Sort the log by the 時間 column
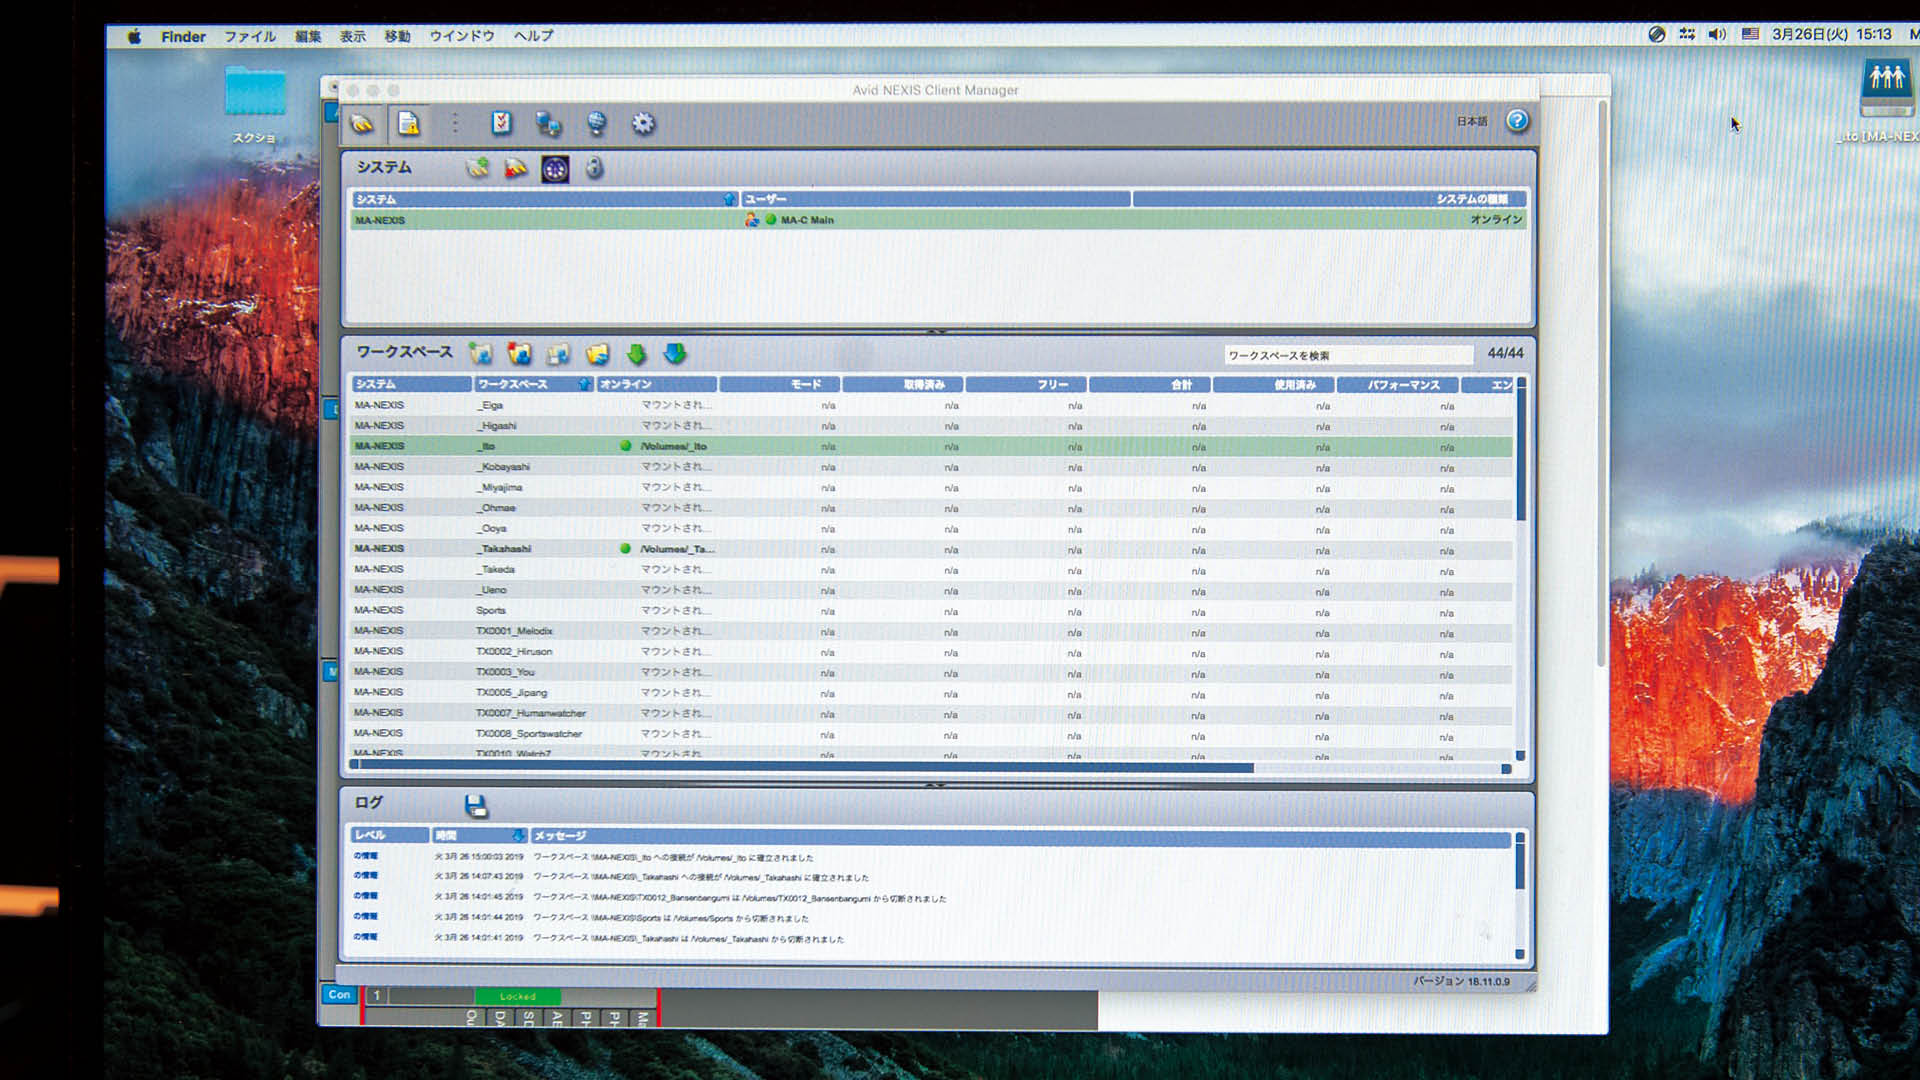This screenshot has width=1920, height=1080. 479,835
